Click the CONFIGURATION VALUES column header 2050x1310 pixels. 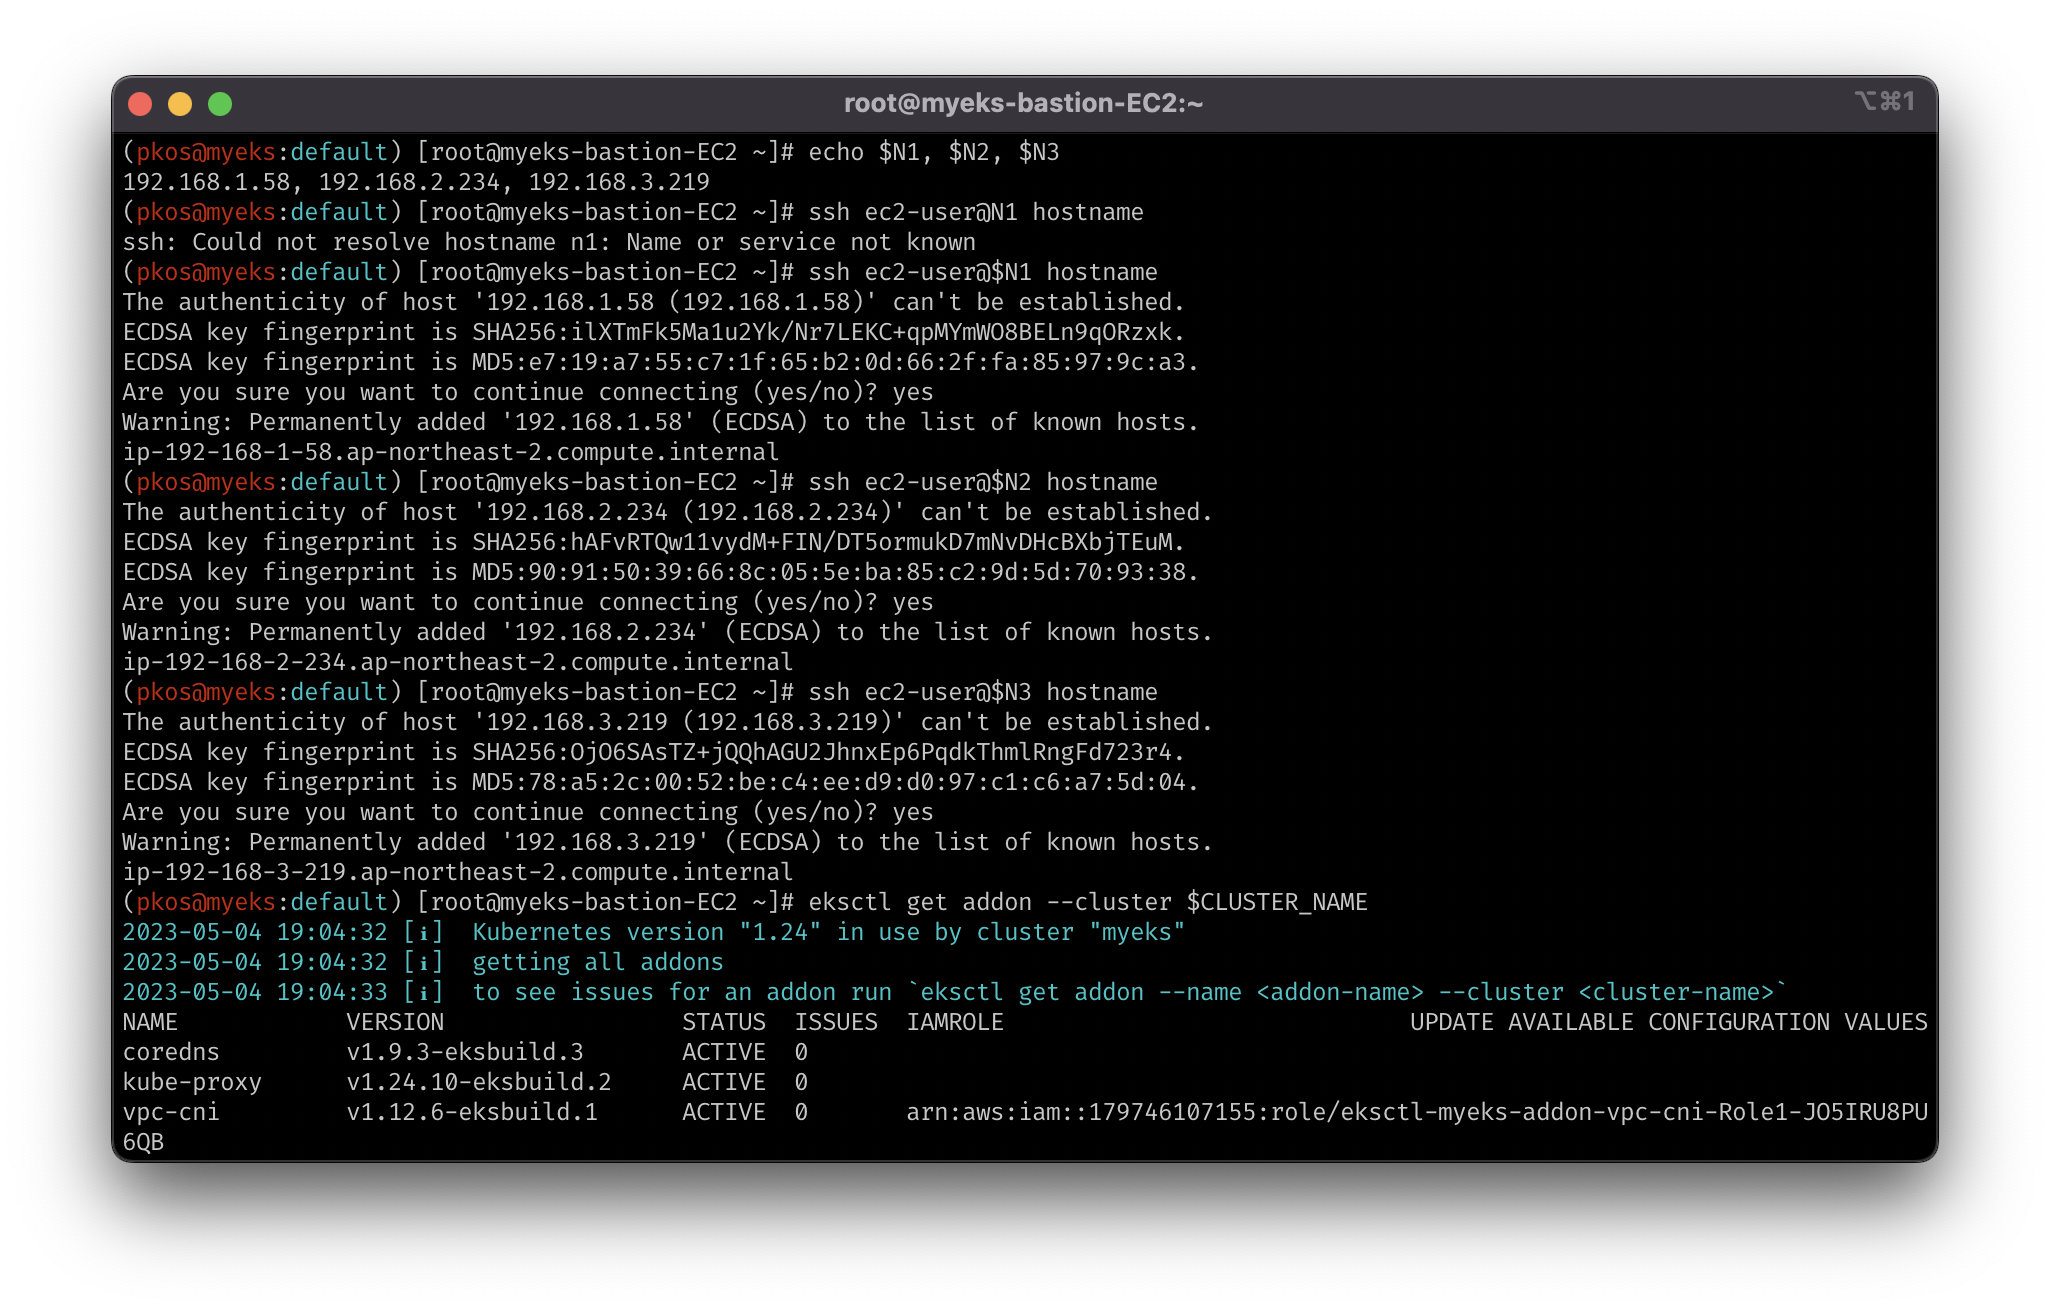pyautogui.click(x=1788, y=1022)
